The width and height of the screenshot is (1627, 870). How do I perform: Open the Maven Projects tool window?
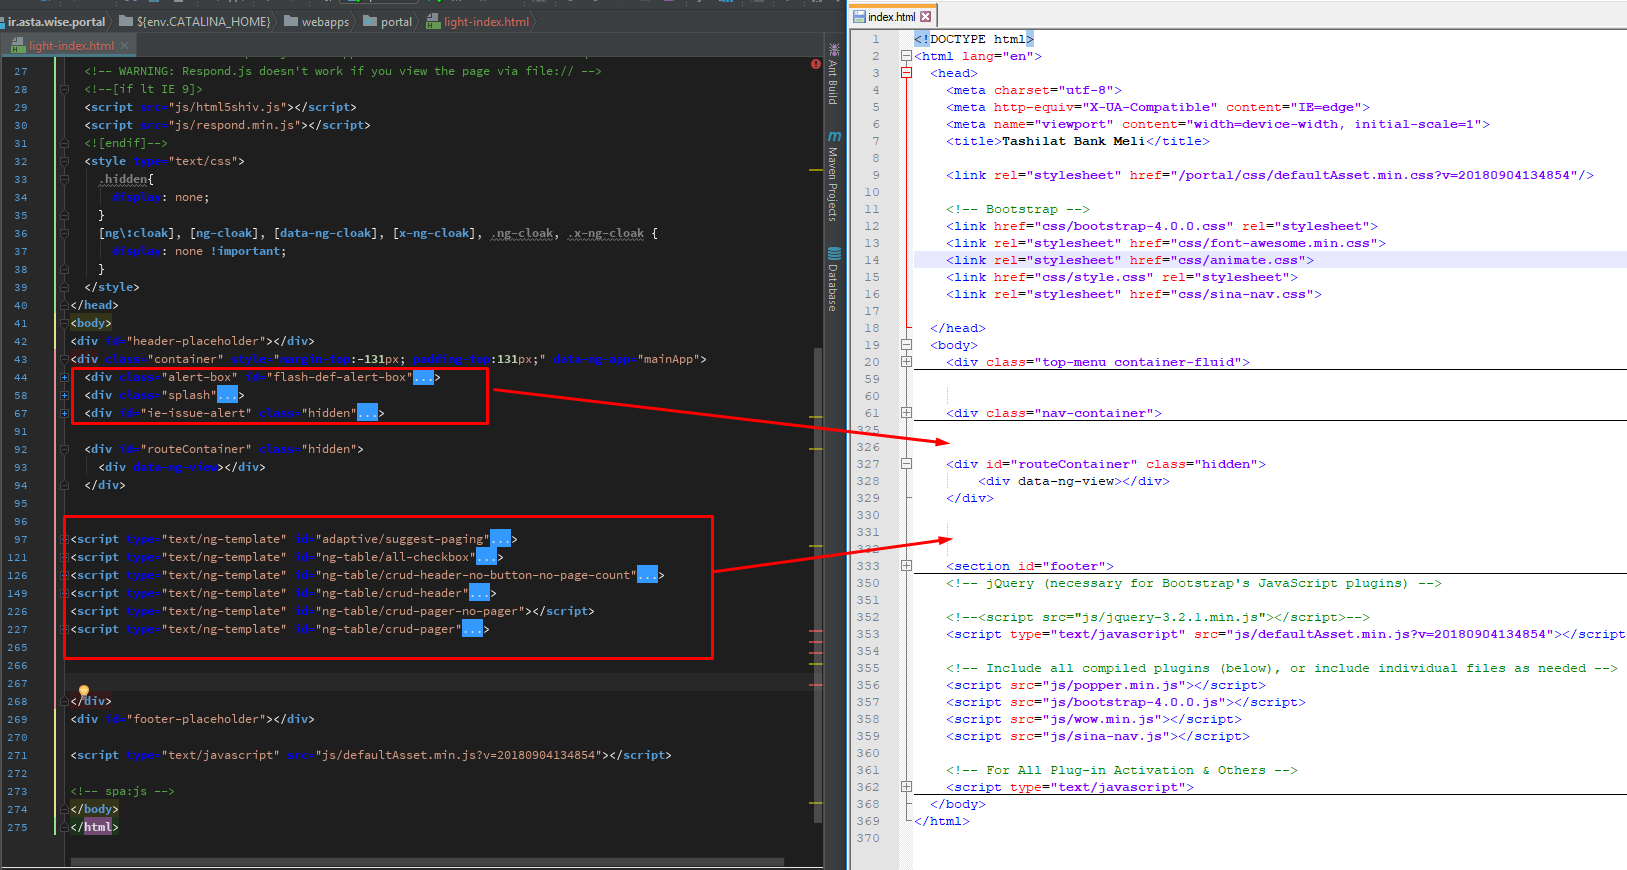click(x=834, y=175)
